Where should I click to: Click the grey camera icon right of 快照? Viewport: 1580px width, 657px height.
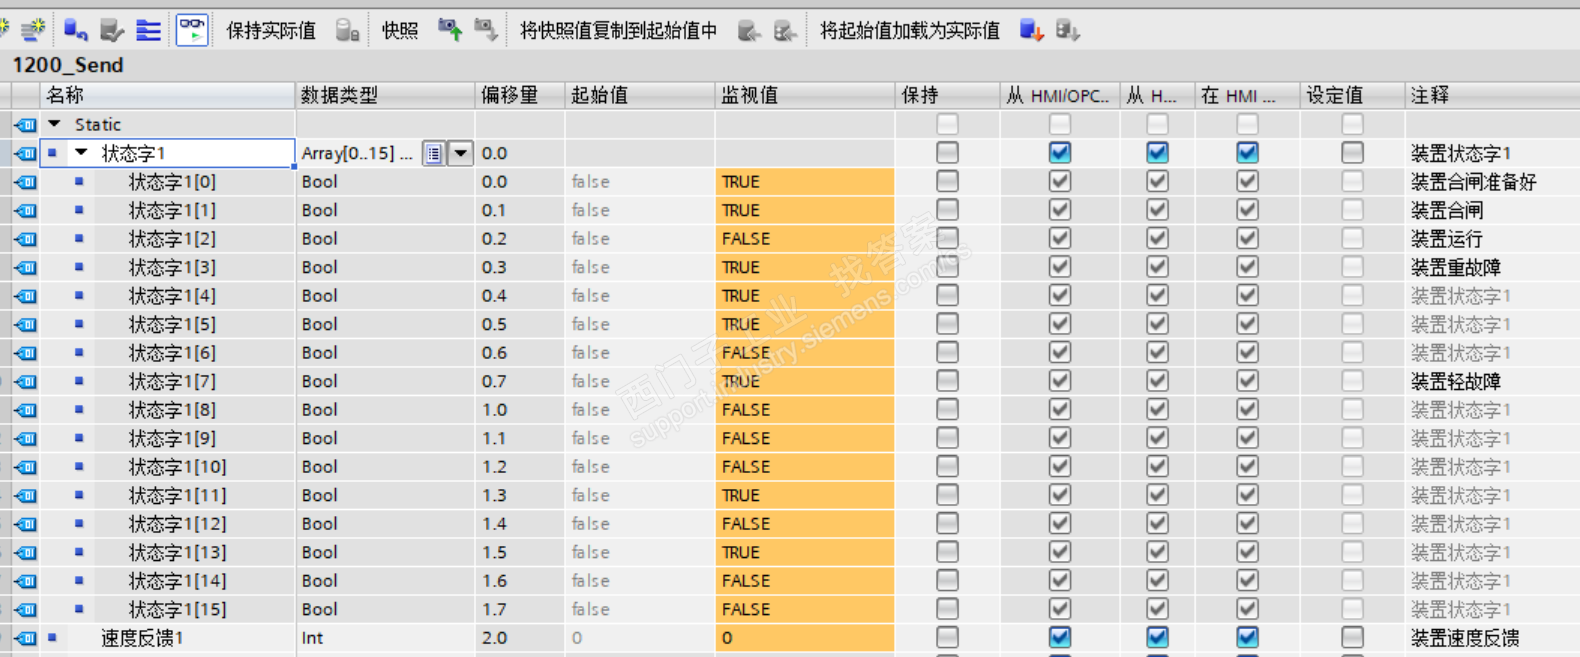486,30
